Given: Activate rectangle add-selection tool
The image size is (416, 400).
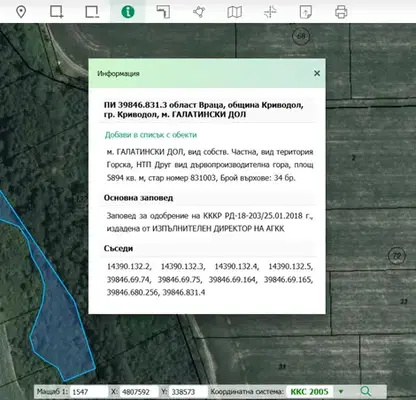Looking at the screenshot, I should (x=57, y=12).
